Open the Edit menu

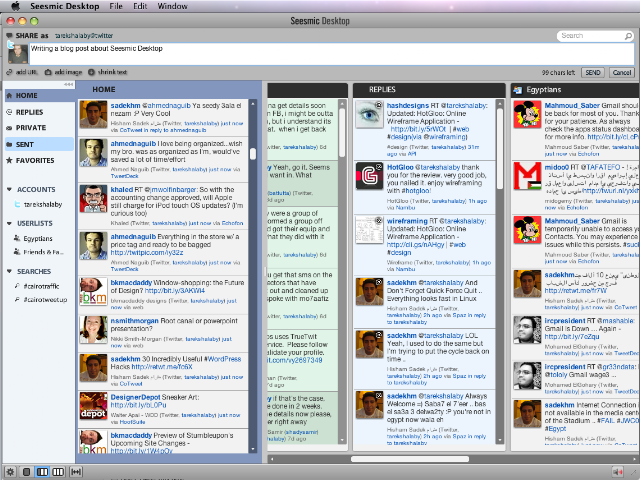(140, 6)
